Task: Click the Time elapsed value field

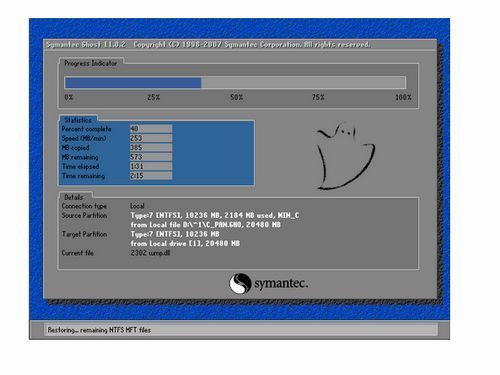Action: [151, 166]
